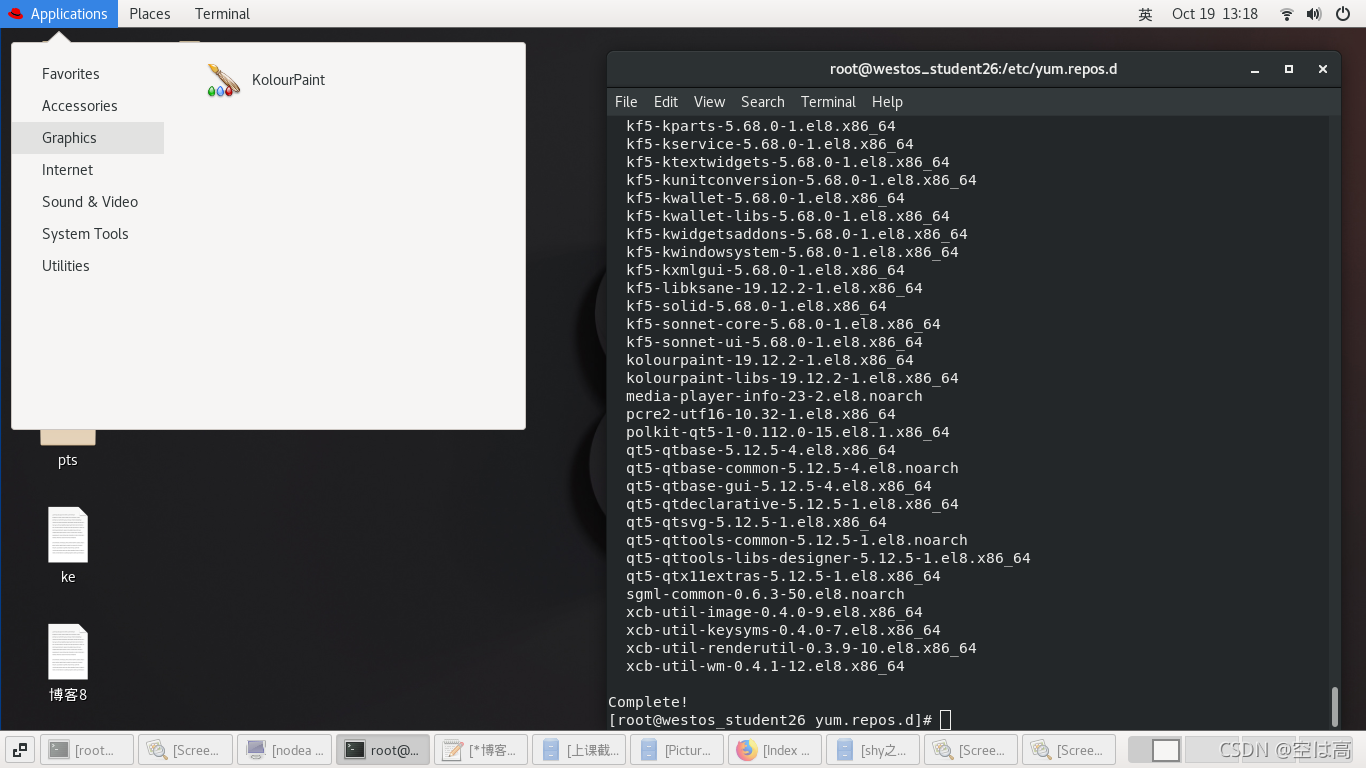Image resolution: width=1366 pixels, height=768 pixels.
Task: Click polkit-qt5-1-0.112.0-15.el8.1.x86_64 line
Action: coord(787,432)
